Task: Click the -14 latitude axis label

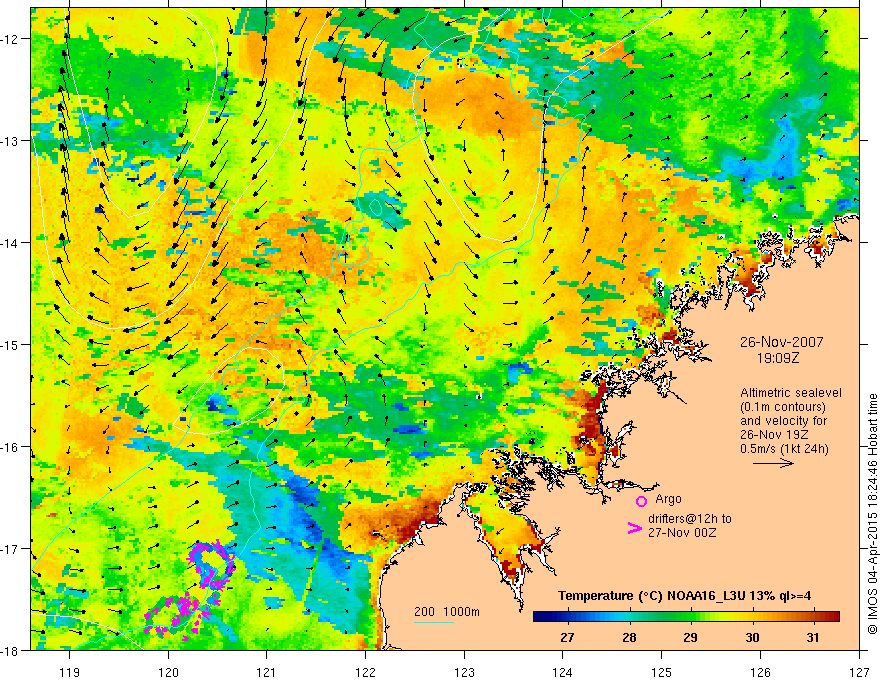Action: 12,243
